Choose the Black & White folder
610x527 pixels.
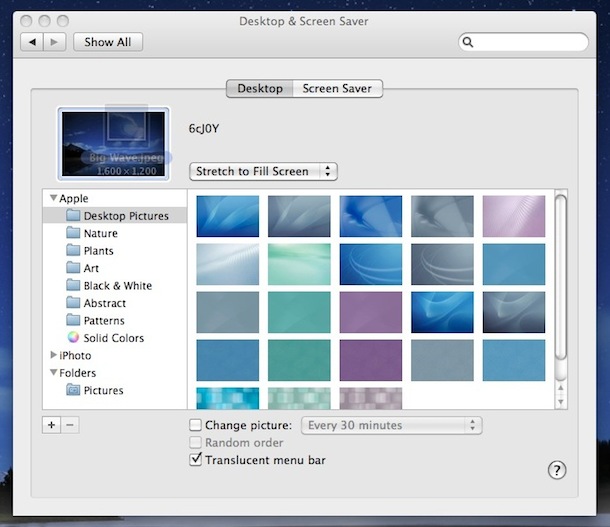117,286
